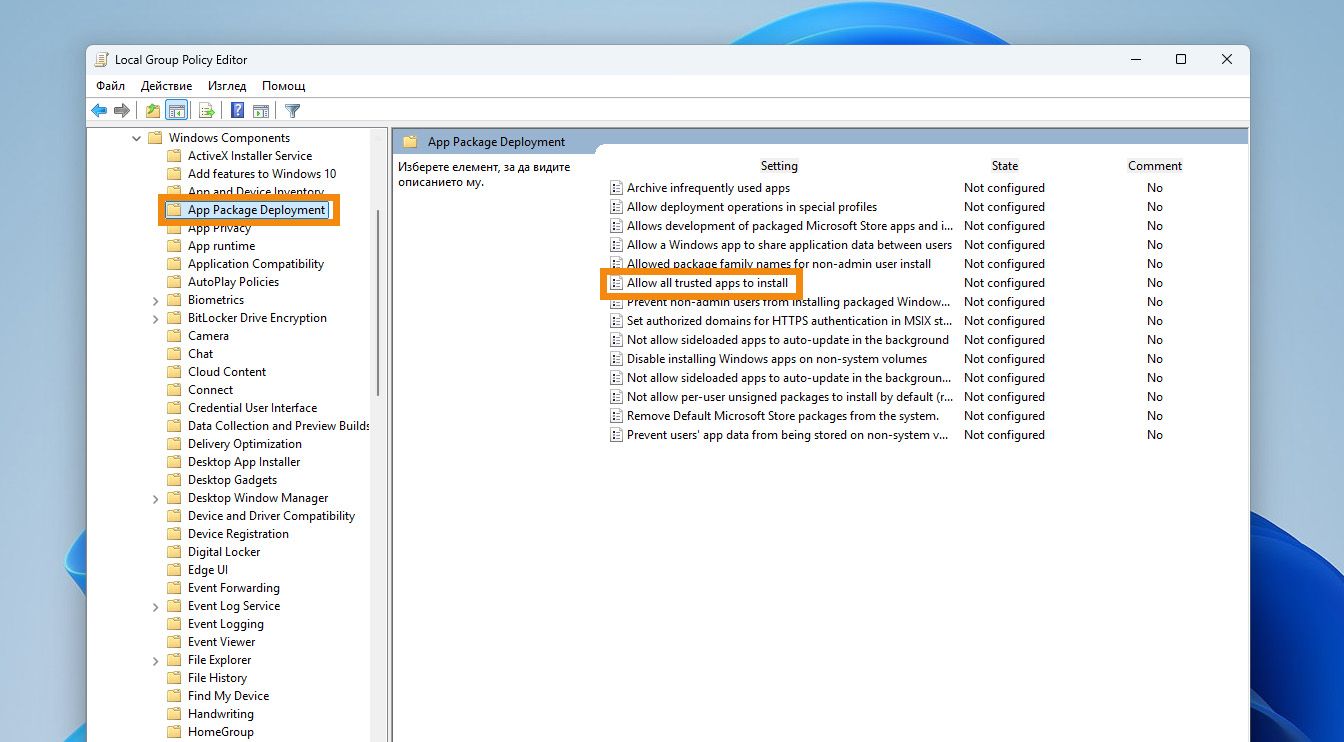Click the folder icon beside Event Viewer
The width and height of the screenshot is (1344, 742).
pos(175,642)
